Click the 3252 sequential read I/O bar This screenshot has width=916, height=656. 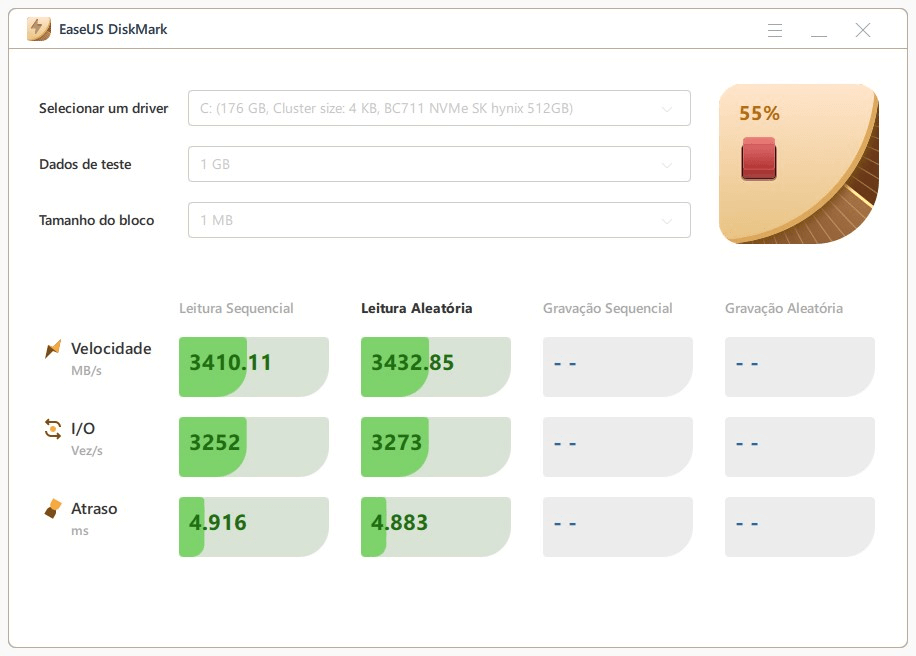(254, 447)
